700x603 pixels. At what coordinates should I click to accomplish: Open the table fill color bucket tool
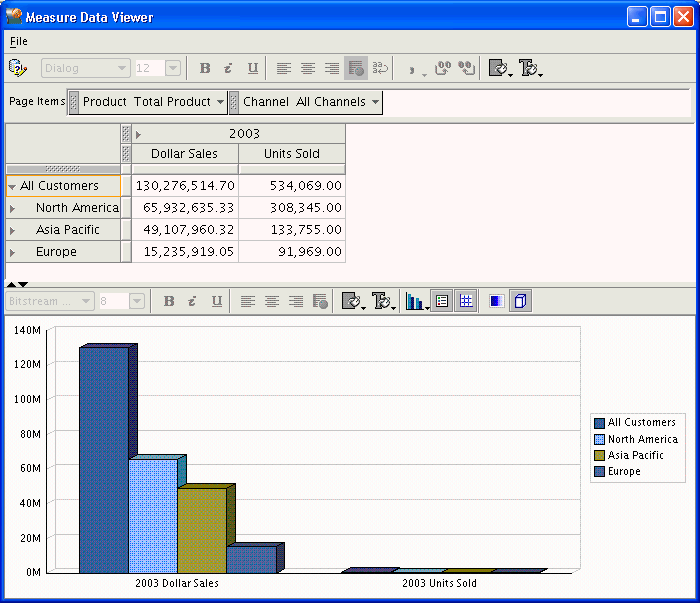pyautogui.click(x=500, y=68)
